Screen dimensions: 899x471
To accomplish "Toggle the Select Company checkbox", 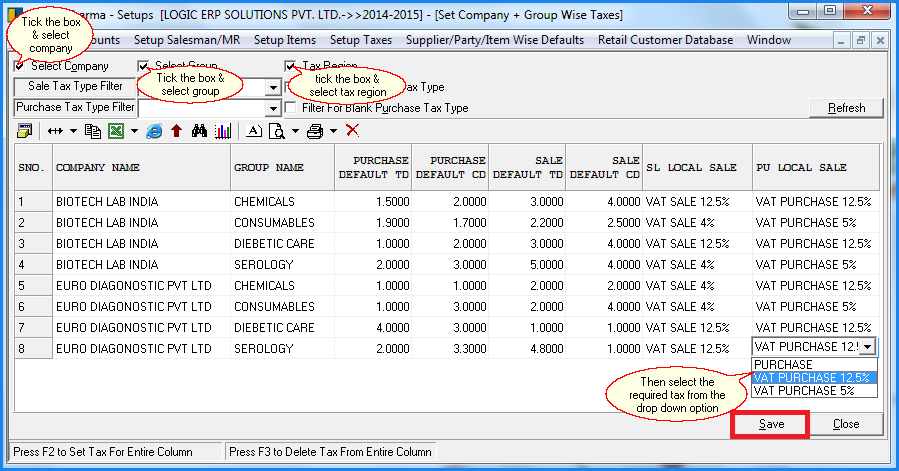I will point(19,66).
